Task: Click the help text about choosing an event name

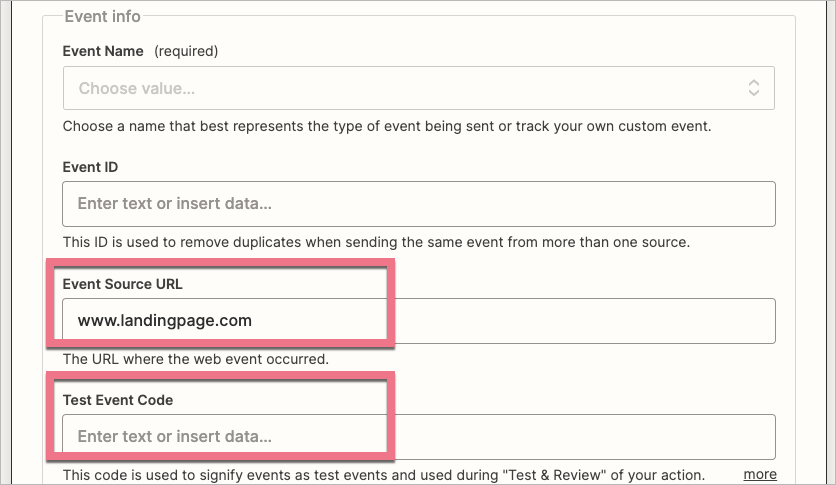Action: 387,127
